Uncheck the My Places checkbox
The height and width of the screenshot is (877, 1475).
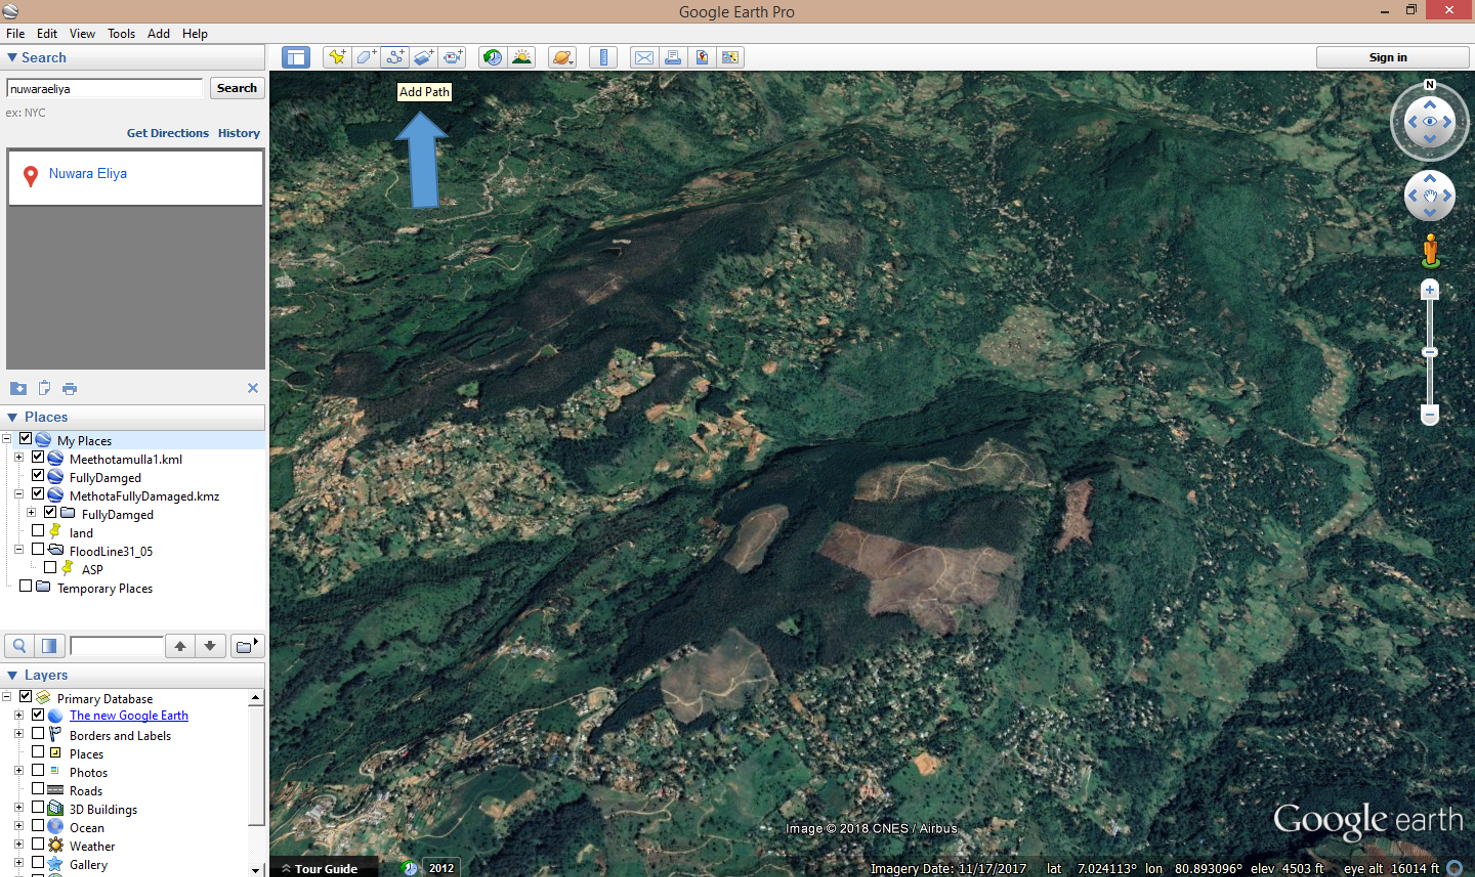pos(26,439)
